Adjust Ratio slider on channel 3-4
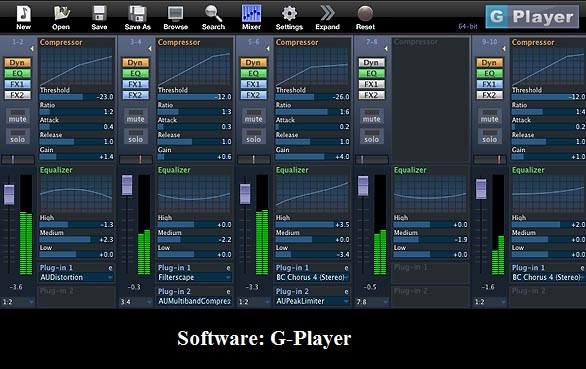The height and width of the screenshot is (369, 586). click(195, 112)
